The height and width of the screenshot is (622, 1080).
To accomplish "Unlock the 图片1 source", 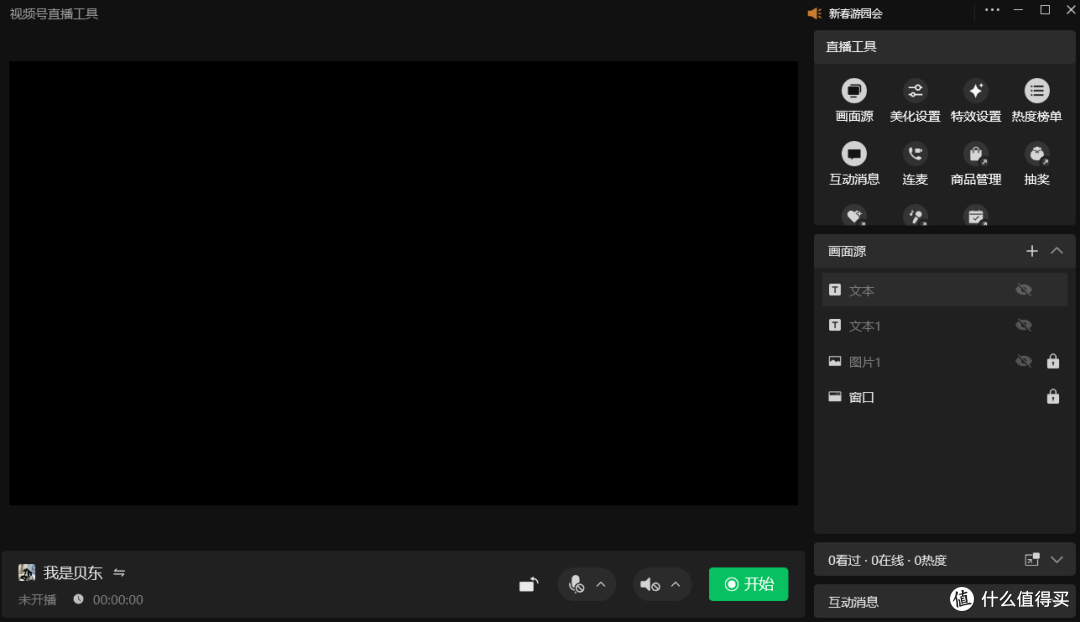I will [x=1052, y=361].
